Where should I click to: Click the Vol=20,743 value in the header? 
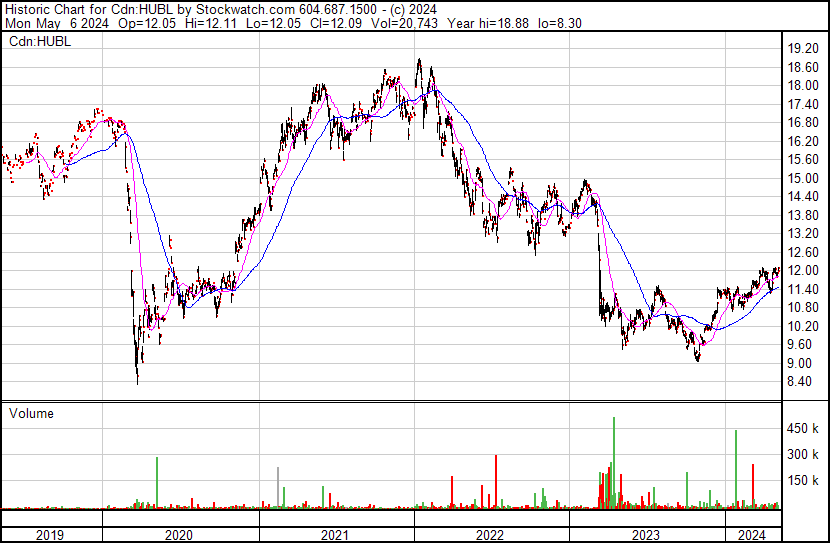[404, 23]
